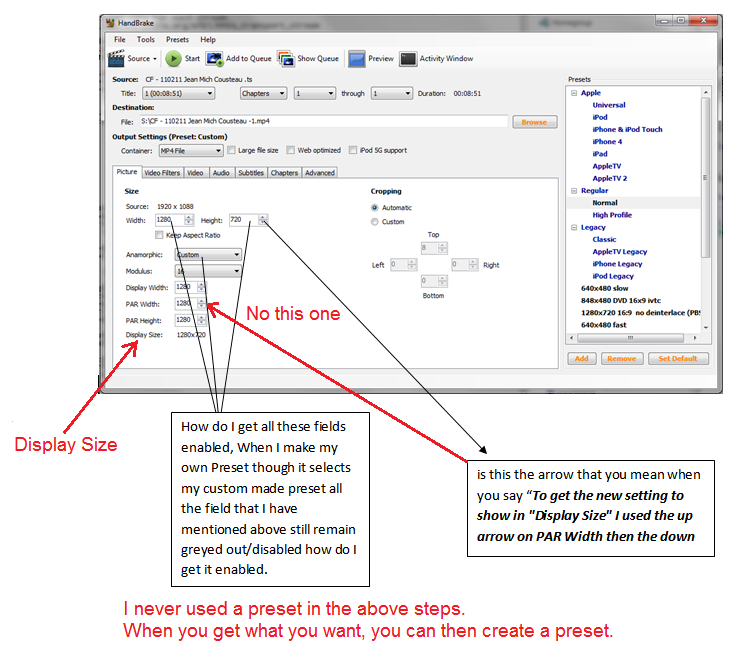
Task: Enable Large file size checkbox
Action: (231, 150)
